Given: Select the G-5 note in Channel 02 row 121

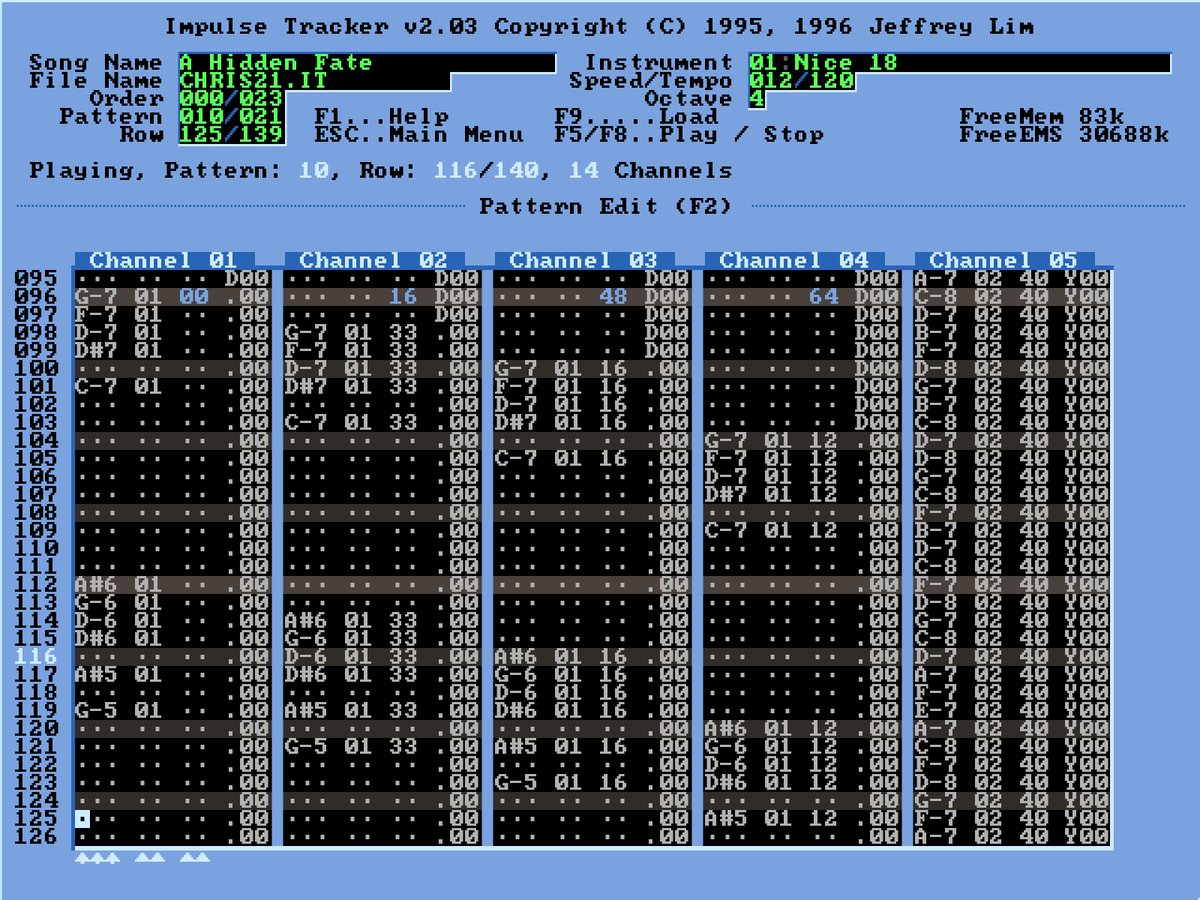Looking at the screenshot, I should [x=307, y=747].
